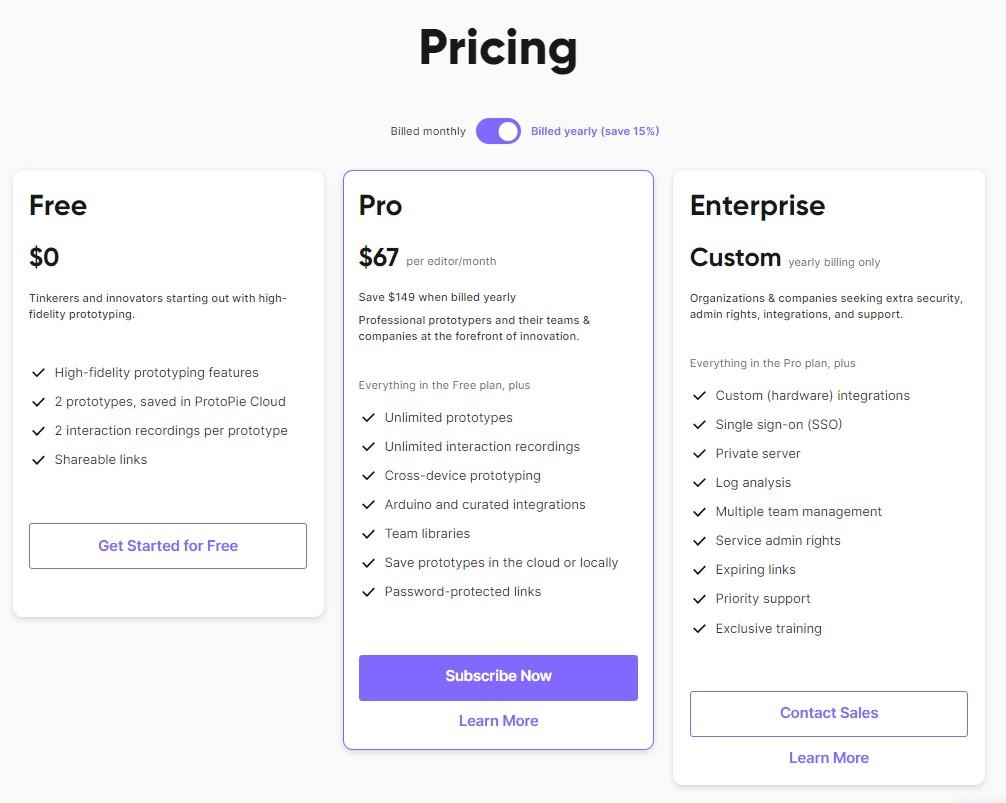Click checkmark beside Private server
This screenshot has height=803, width=1006.
(x=699, y=454)
